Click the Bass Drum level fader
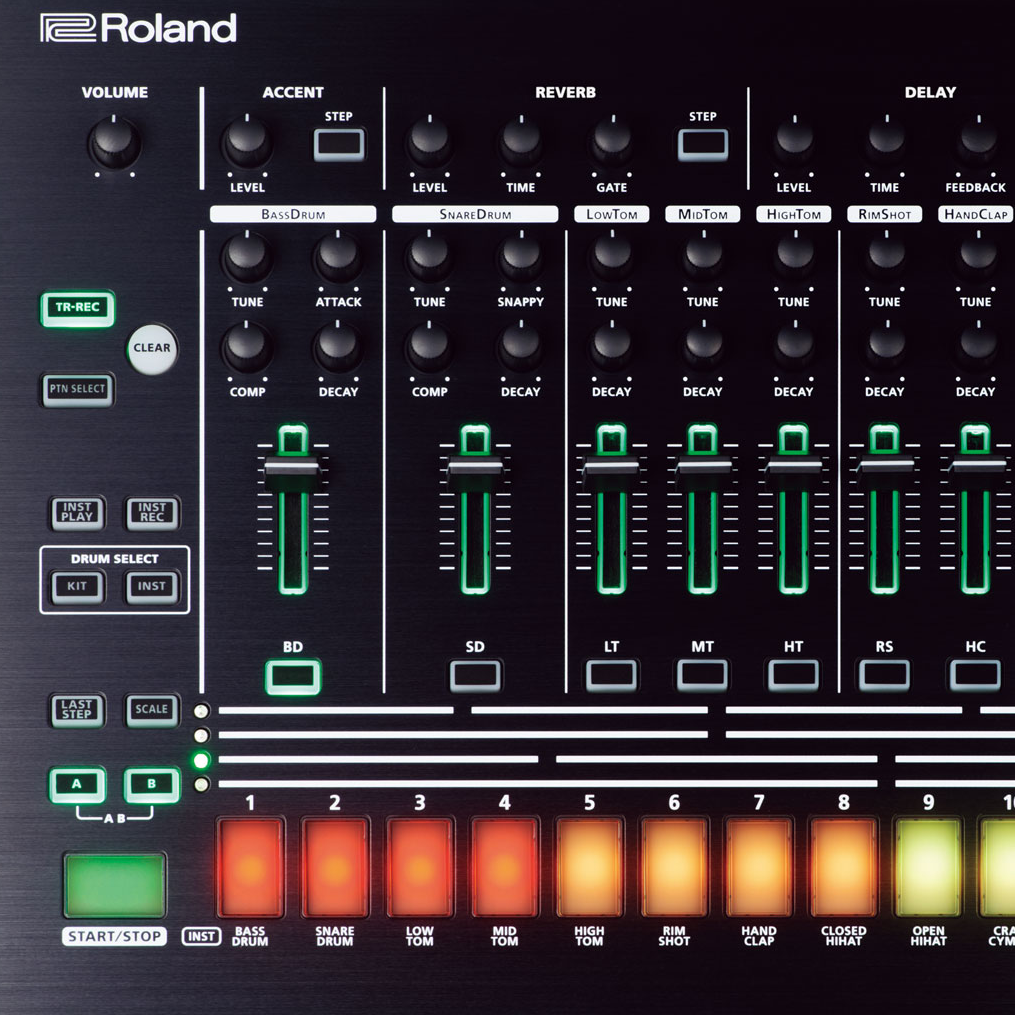The height and width of the screenshot is (1015, 1015). pos(292,466)
